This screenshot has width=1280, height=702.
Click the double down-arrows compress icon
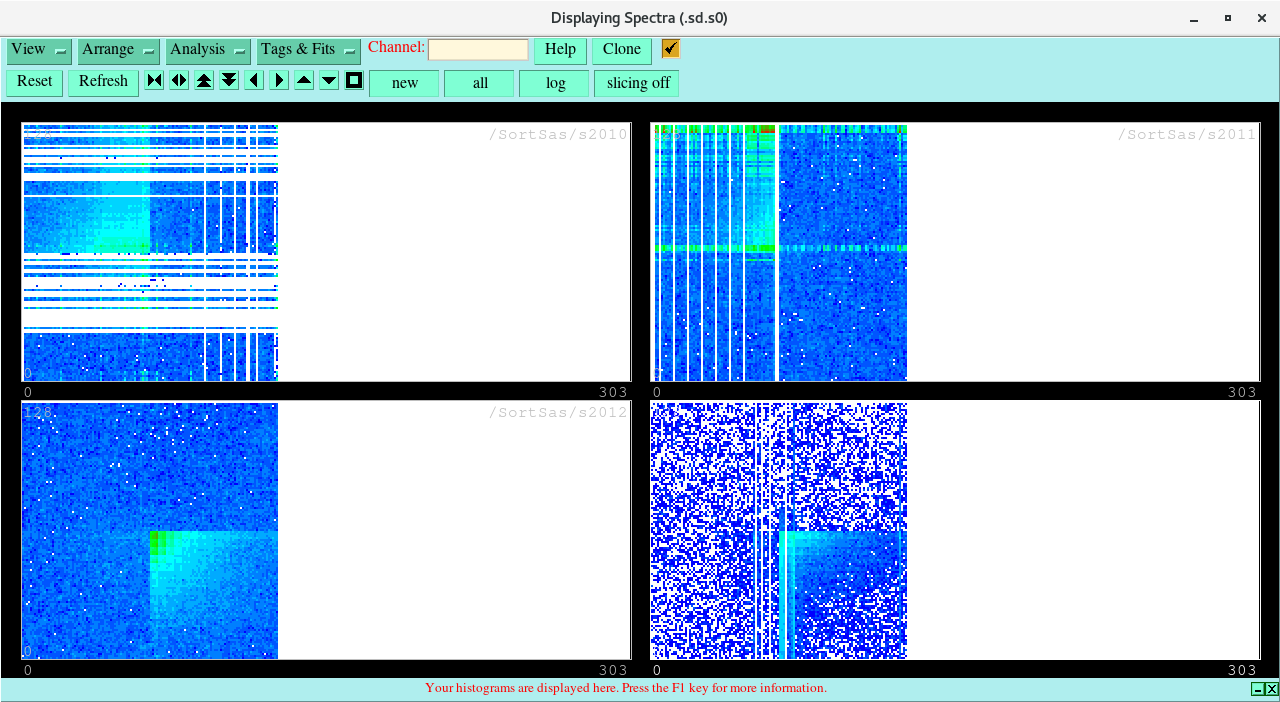click(x=228, y=80)
